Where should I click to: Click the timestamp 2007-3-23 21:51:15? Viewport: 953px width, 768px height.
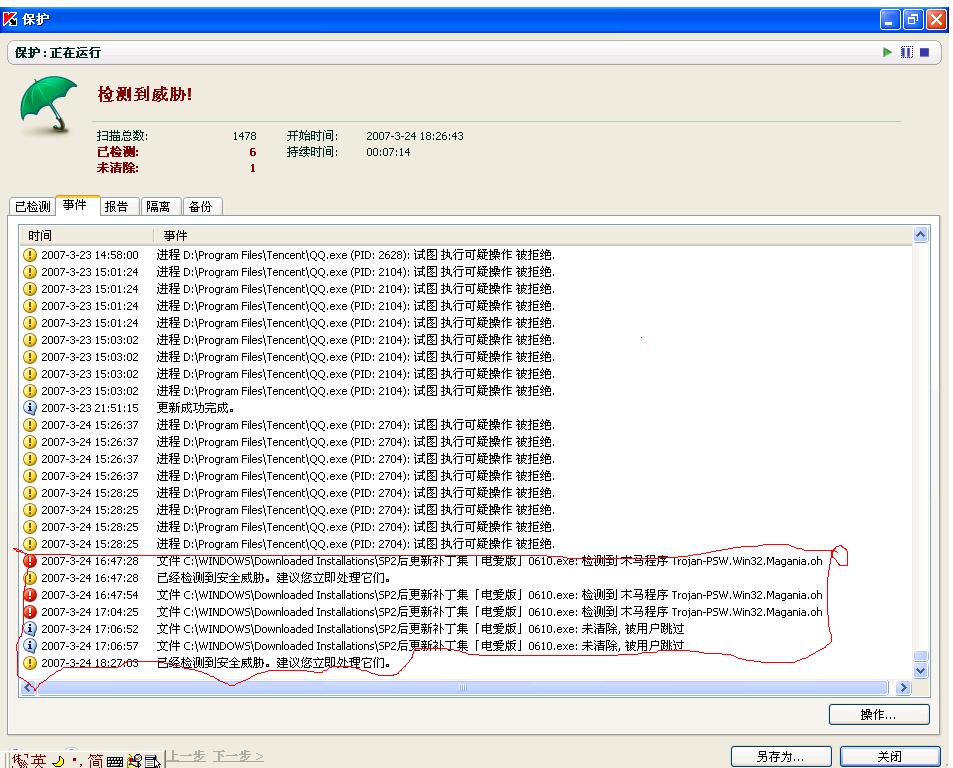pyautogui.click(x=90, y=408)
